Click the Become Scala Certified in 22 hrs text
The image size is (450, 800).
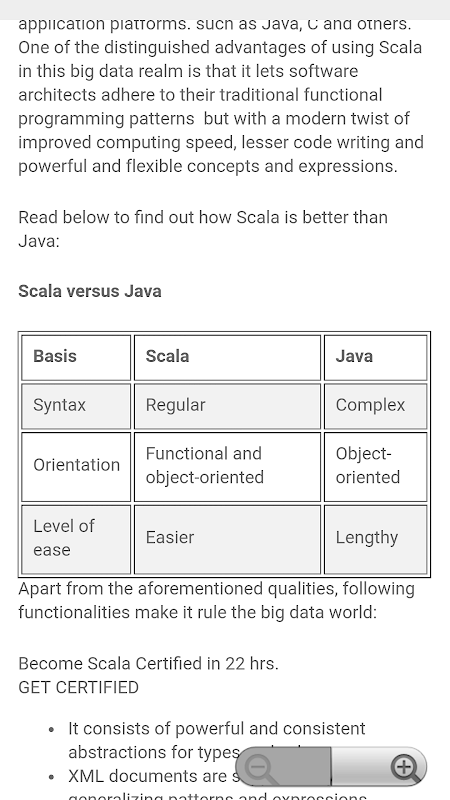[x=148, y=663]
